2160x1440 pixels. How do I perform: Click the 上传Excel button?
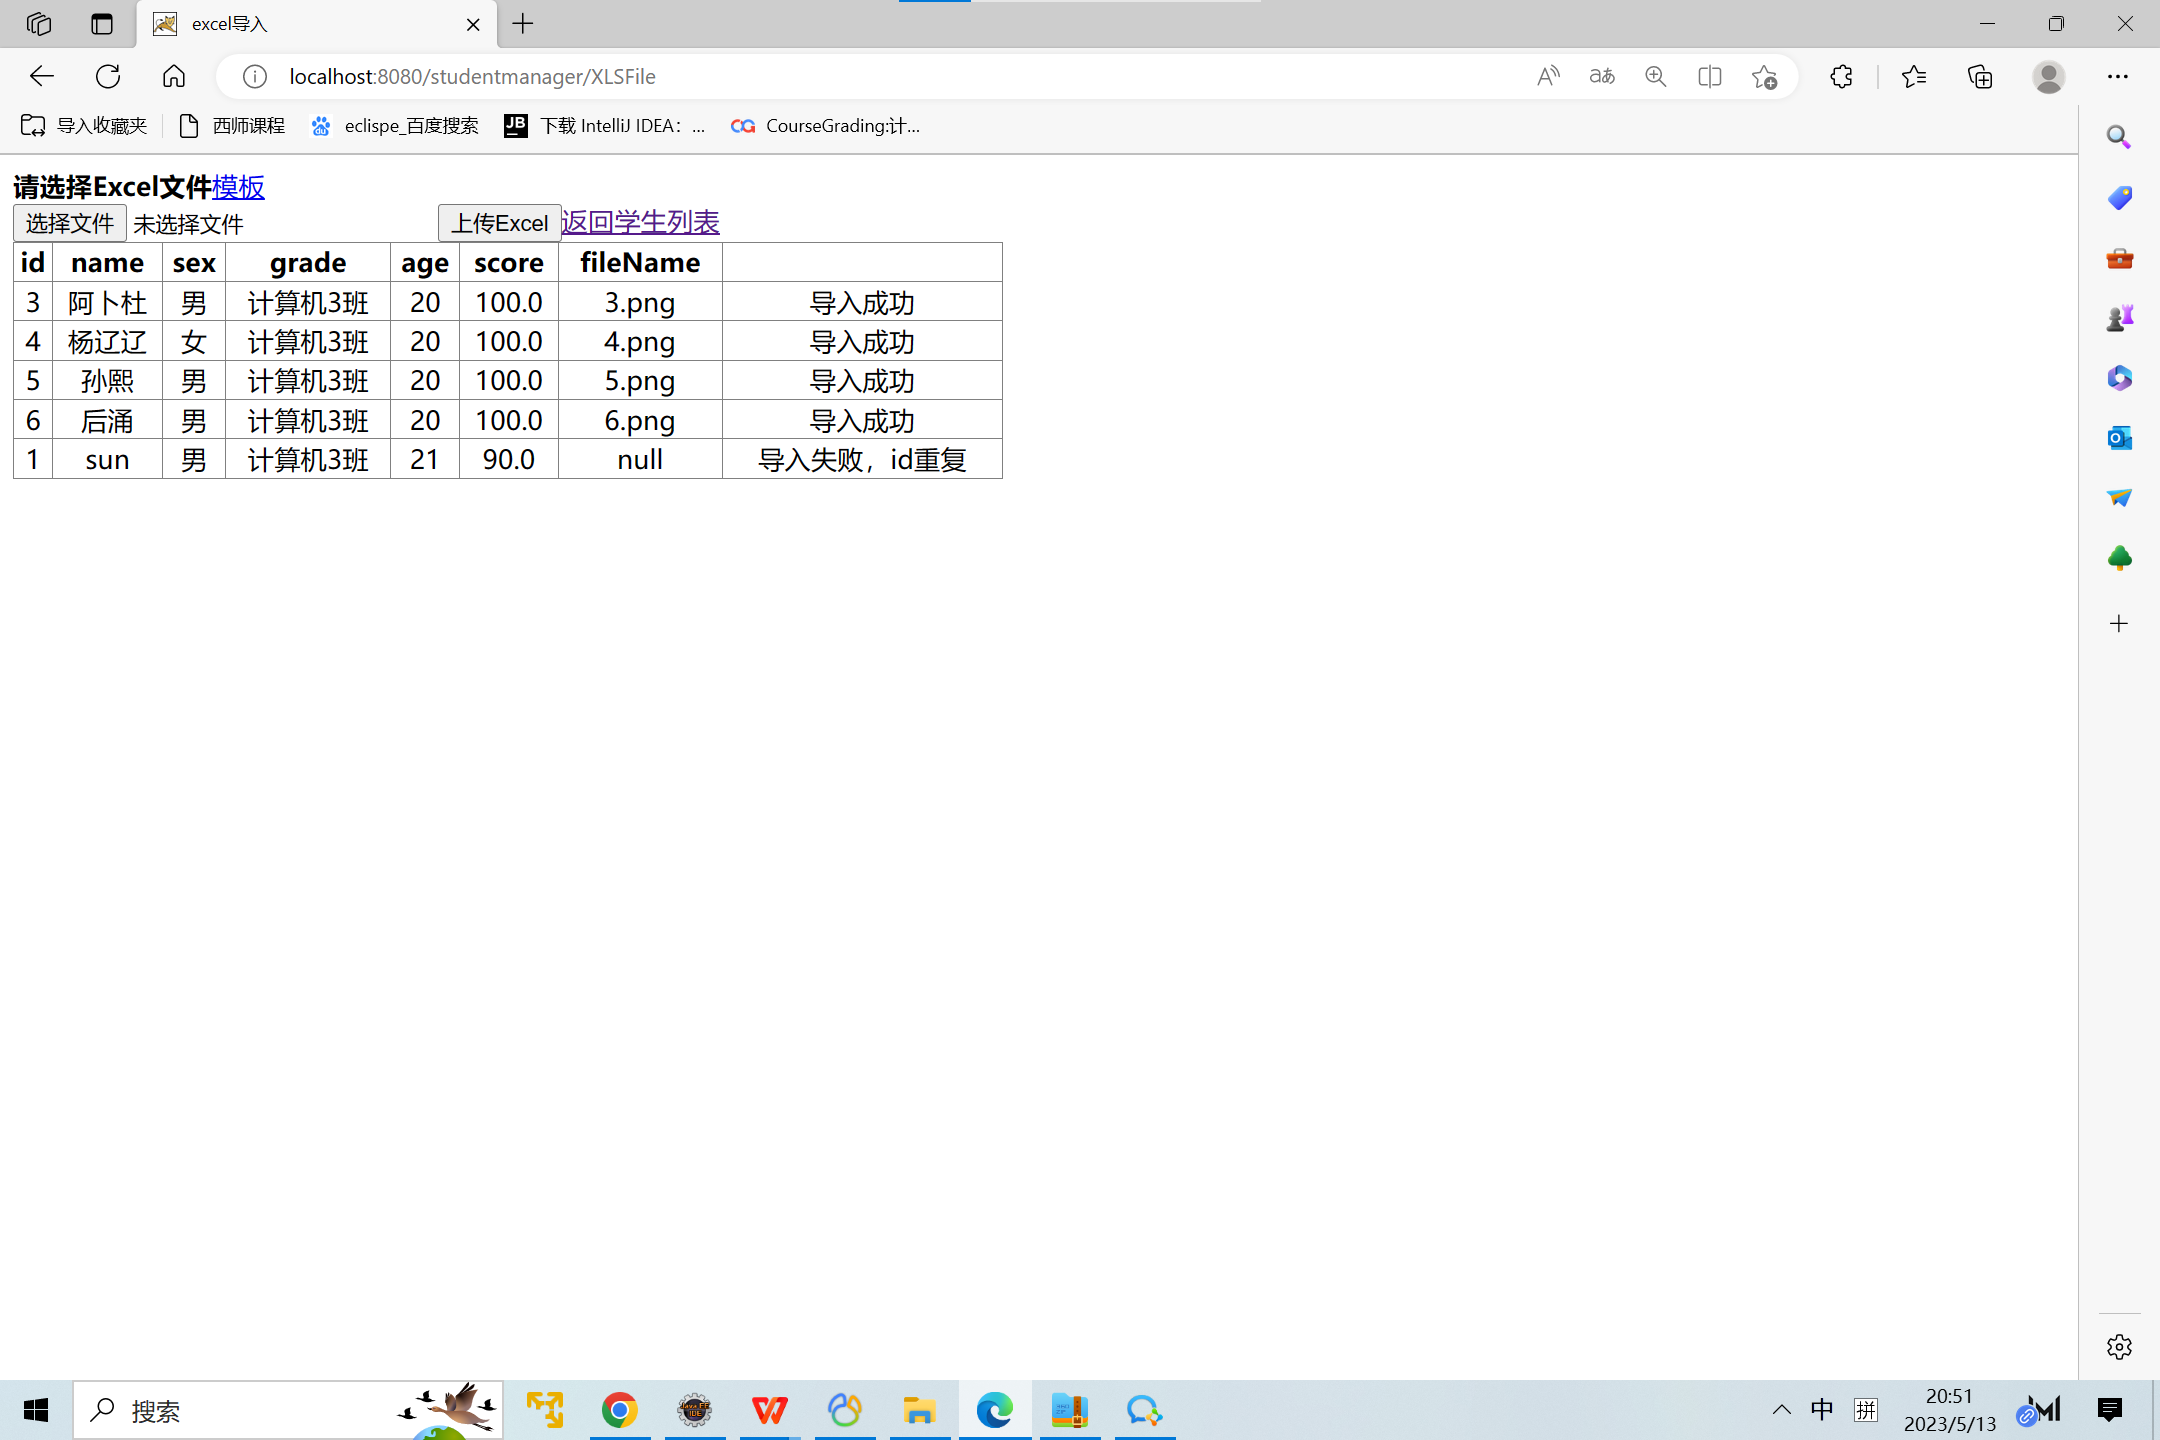499,223
